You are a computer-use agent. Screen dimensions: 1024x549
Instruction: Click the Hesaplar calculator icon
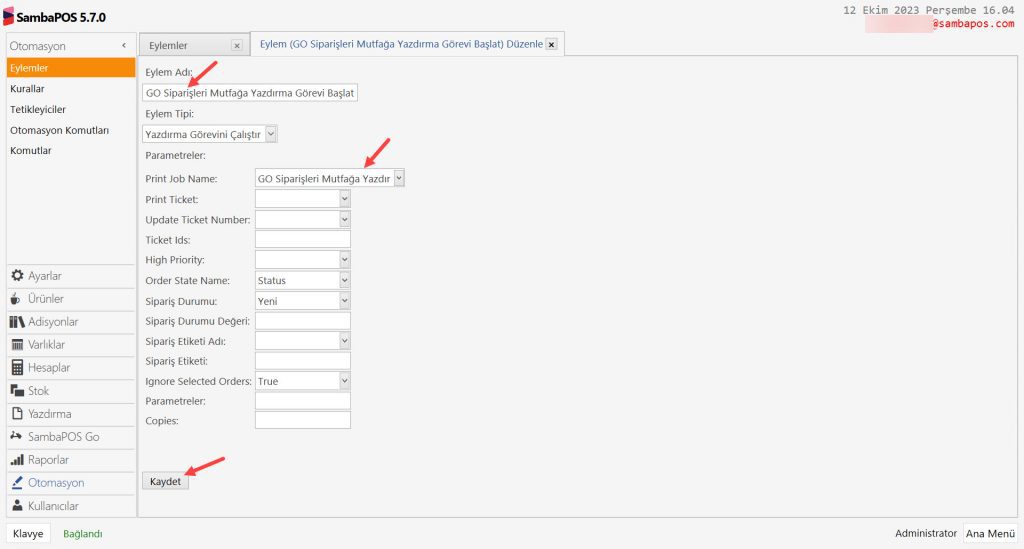tap(18, 368)
